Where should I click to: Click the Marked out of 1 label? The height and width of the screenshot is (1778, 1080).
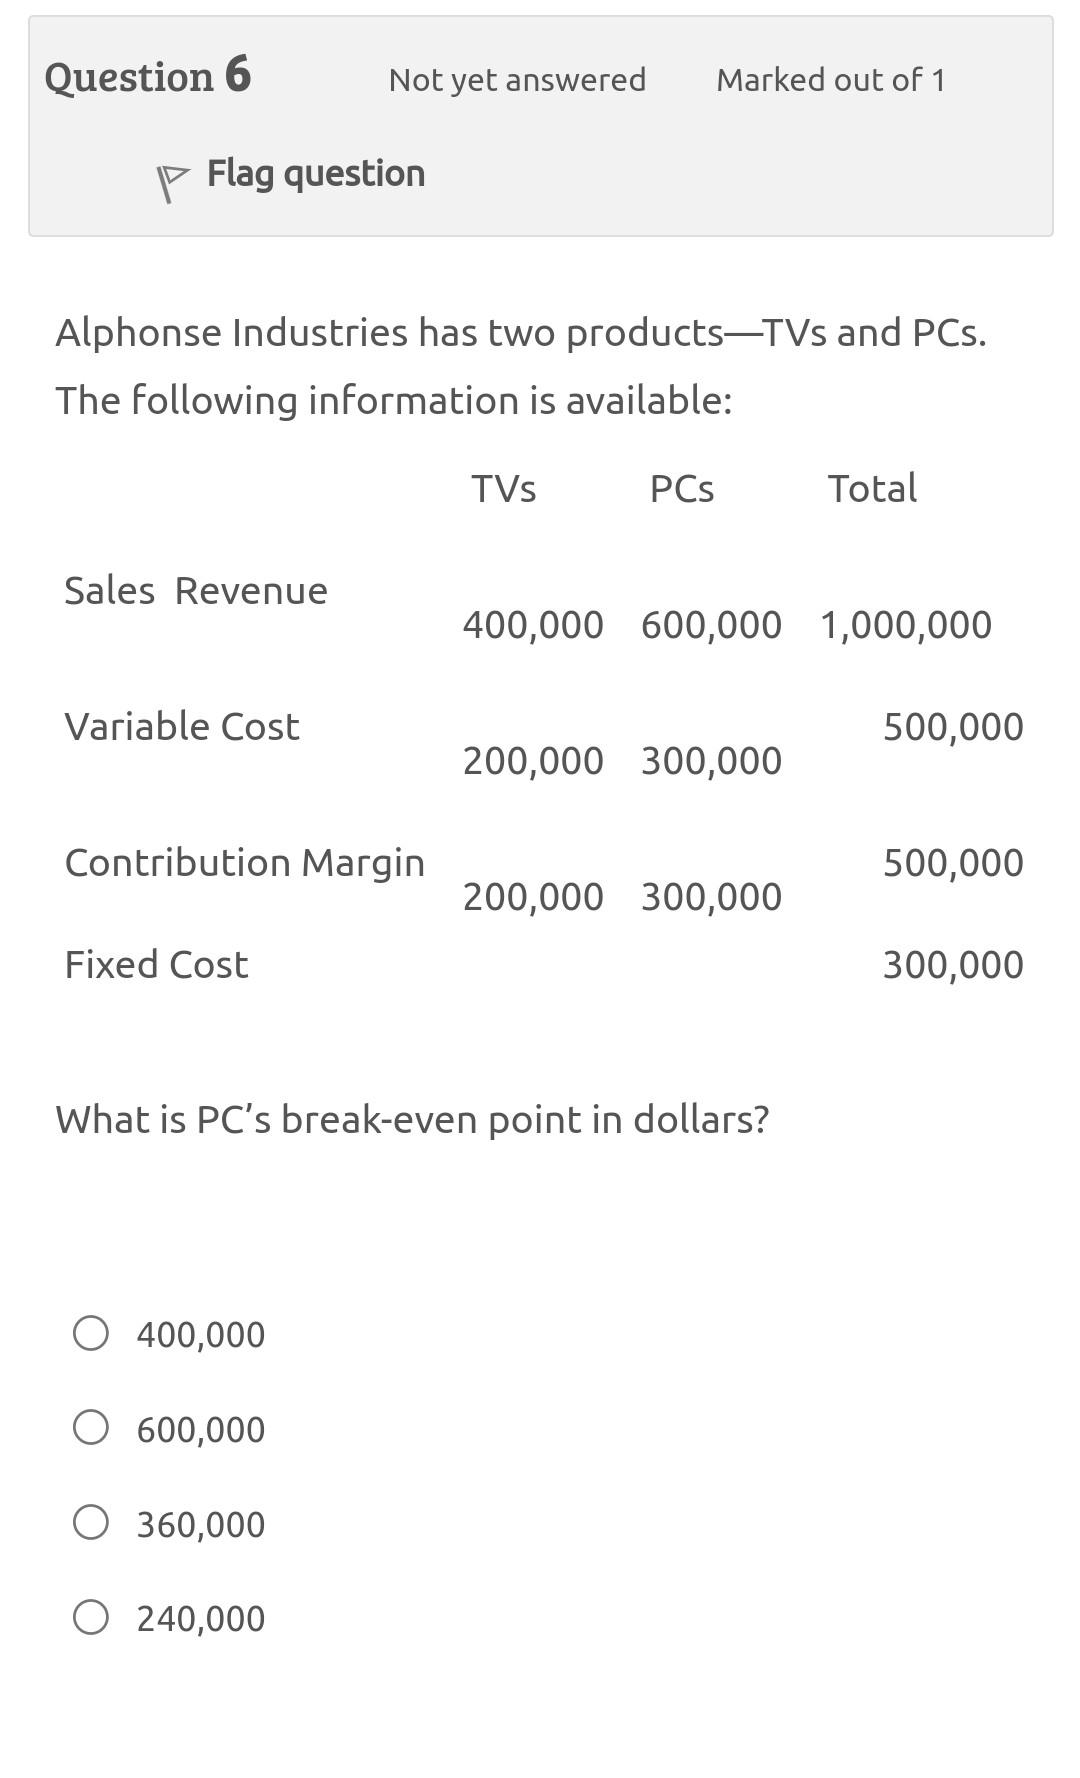coord(830,80)
